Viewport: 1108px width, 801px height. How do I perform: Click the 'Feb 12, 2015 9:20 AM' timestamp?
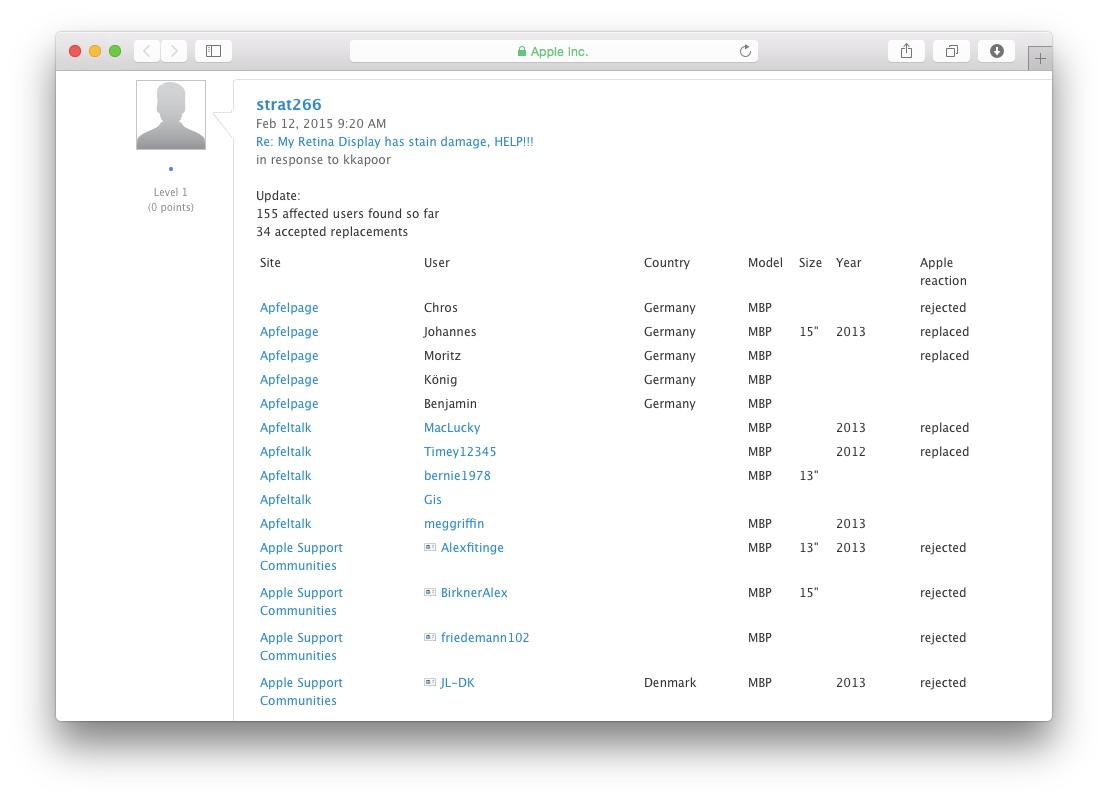coord(321,124)
